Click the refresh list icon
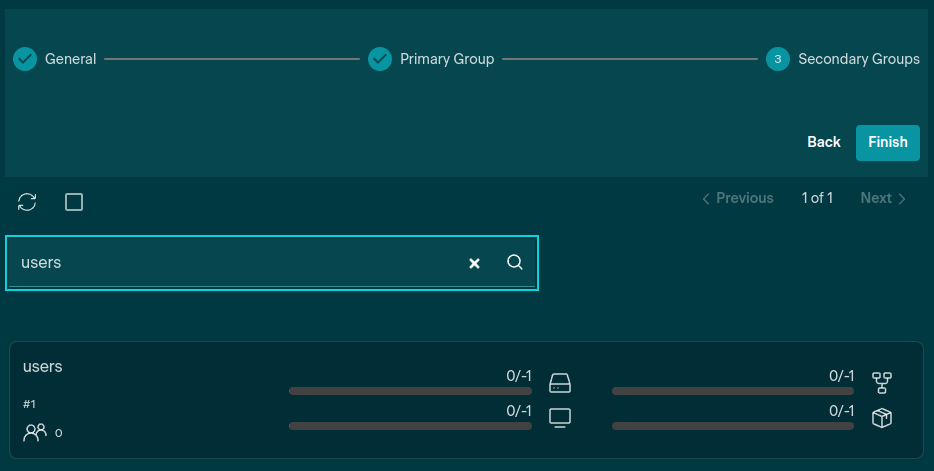This screenshot has width=934, height=471. (x=27, y=202)
